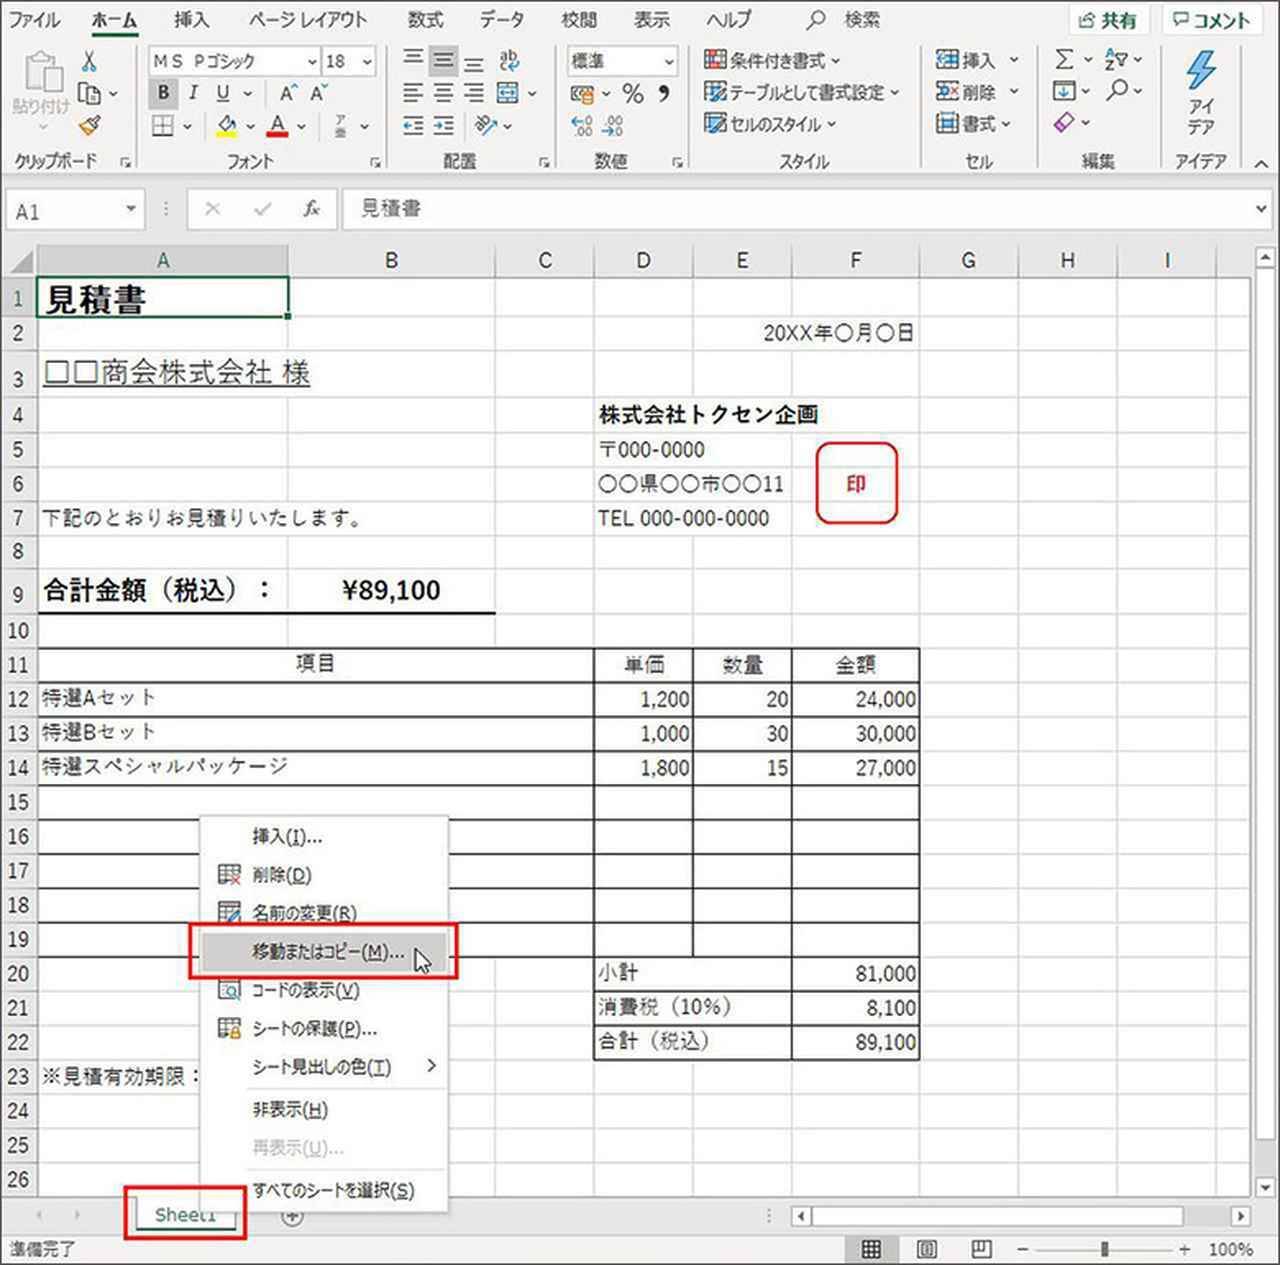Adjust the zoom slider in status bar
This screenshot has height=1265, width=1280.
pyautogui.click(x=1104, y=1249)
